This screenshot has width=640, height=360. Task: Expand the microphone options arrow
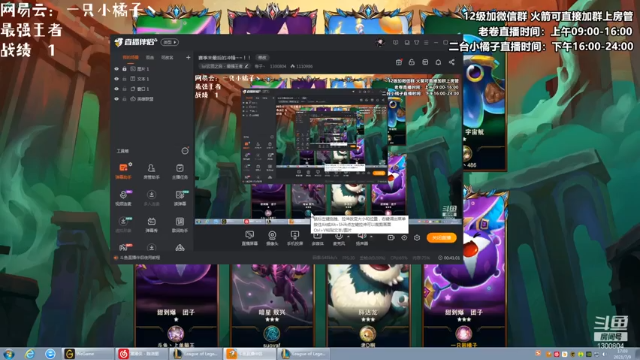[348, 236]
